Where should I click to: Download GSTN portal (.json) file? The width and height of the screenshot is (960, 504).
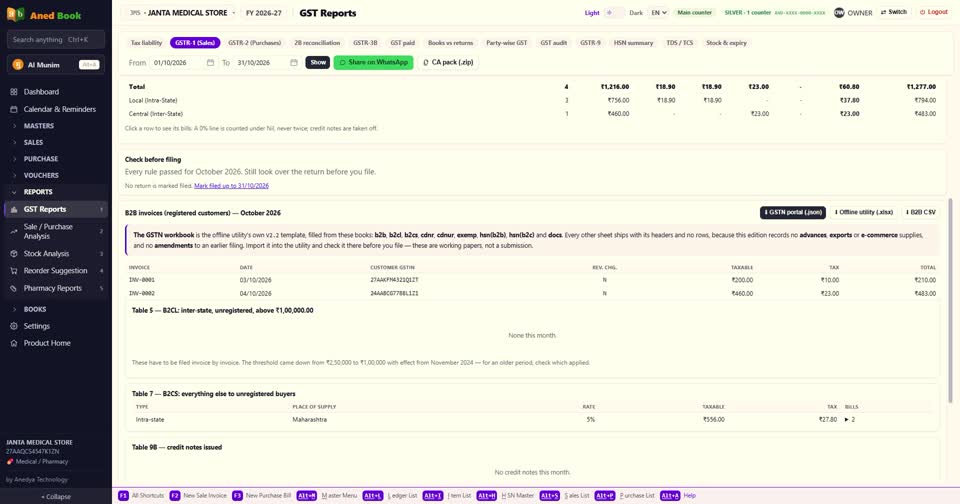click(793, 213)
